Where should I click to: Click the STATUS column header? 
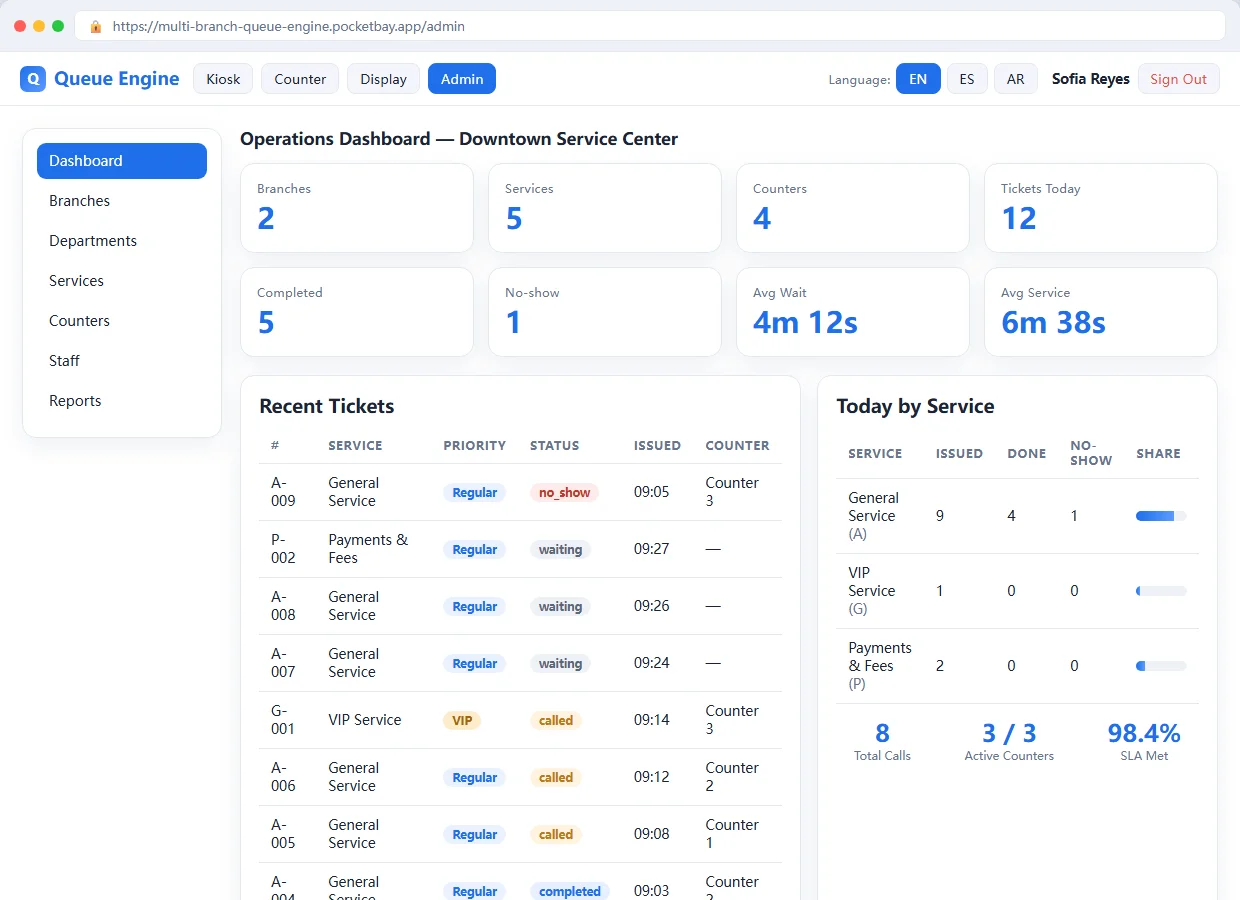click(554, 446)
